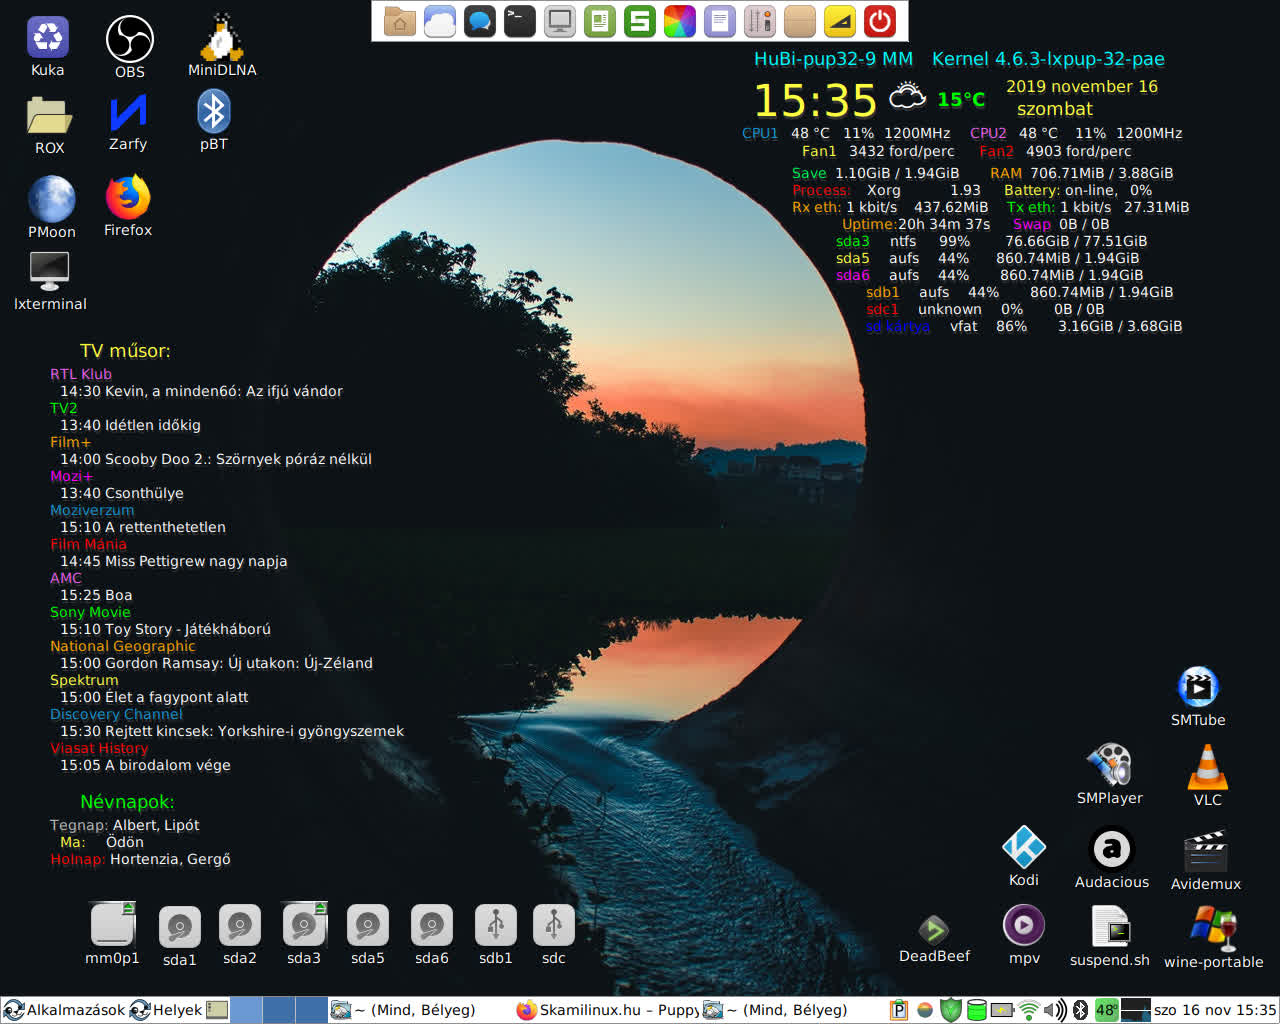1280x1024 pixels.
Task: Click the 48° temperature tray indicator
Action: tap(1106, 1010)
